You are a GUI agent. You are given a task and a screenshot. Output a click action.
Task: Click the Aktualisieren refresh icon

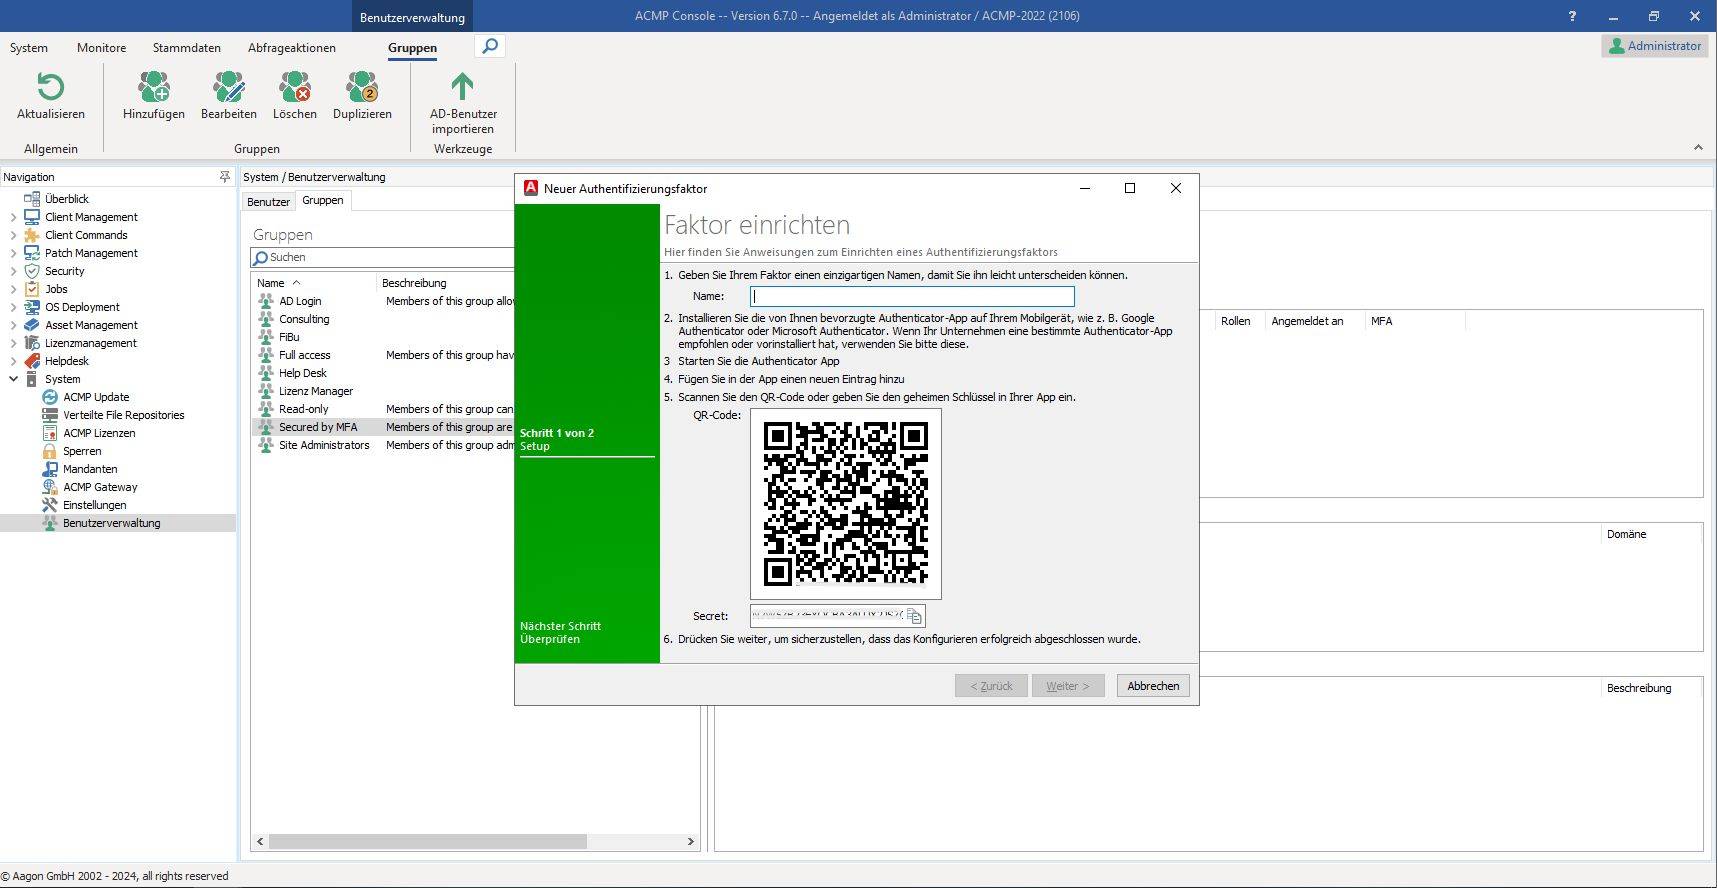pos(50,87)
